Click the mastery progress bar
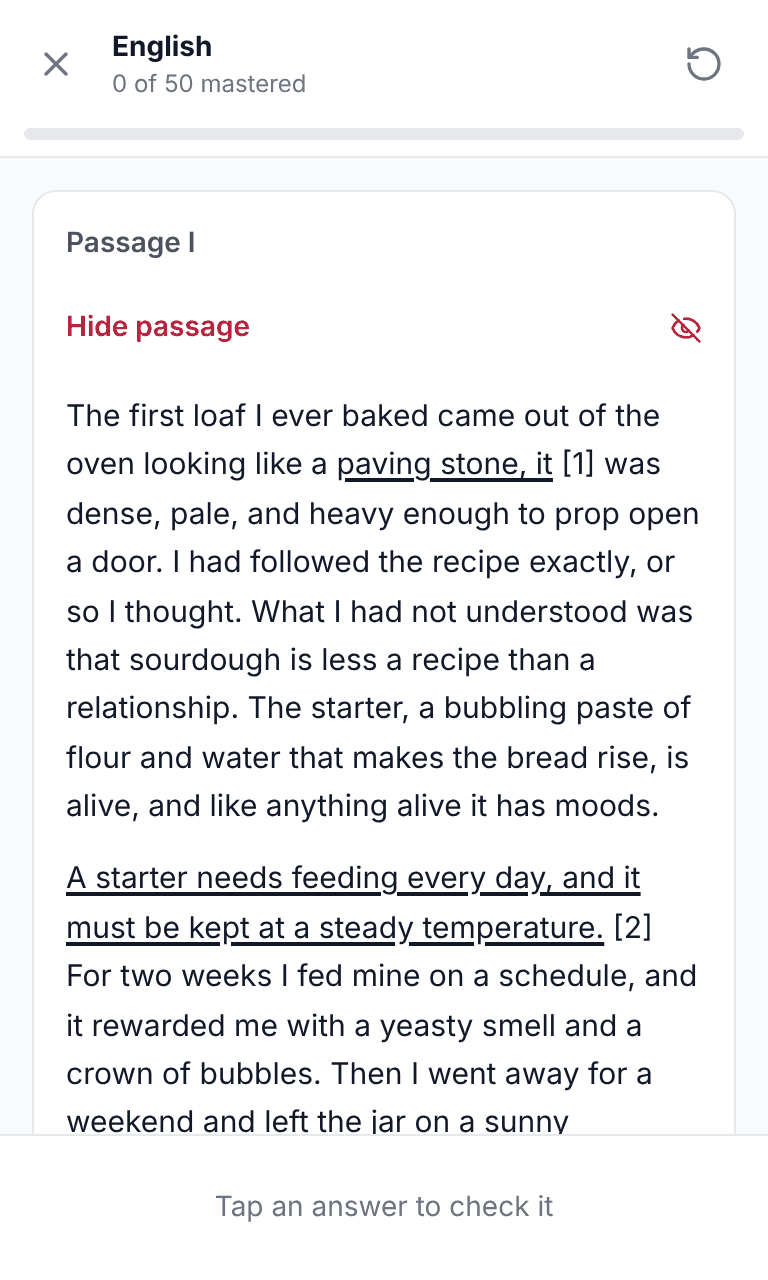This screenshot has height=1280, width=768. (384, 133)
